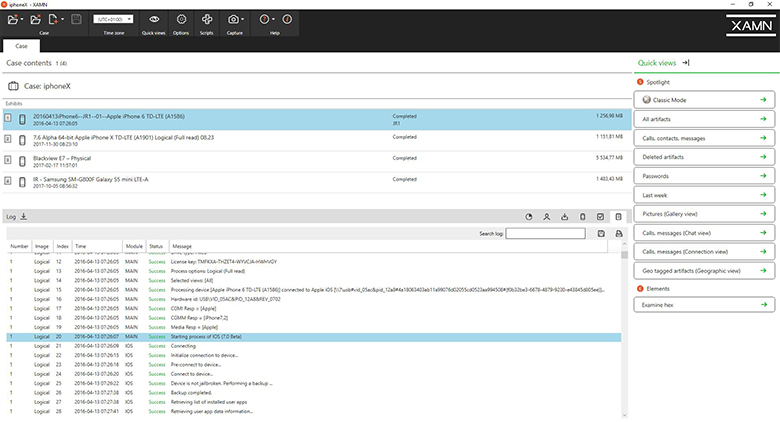Viewport: 780px width, 422px height.
Task: Open the log document tab icon
Action: click(618, 216)
